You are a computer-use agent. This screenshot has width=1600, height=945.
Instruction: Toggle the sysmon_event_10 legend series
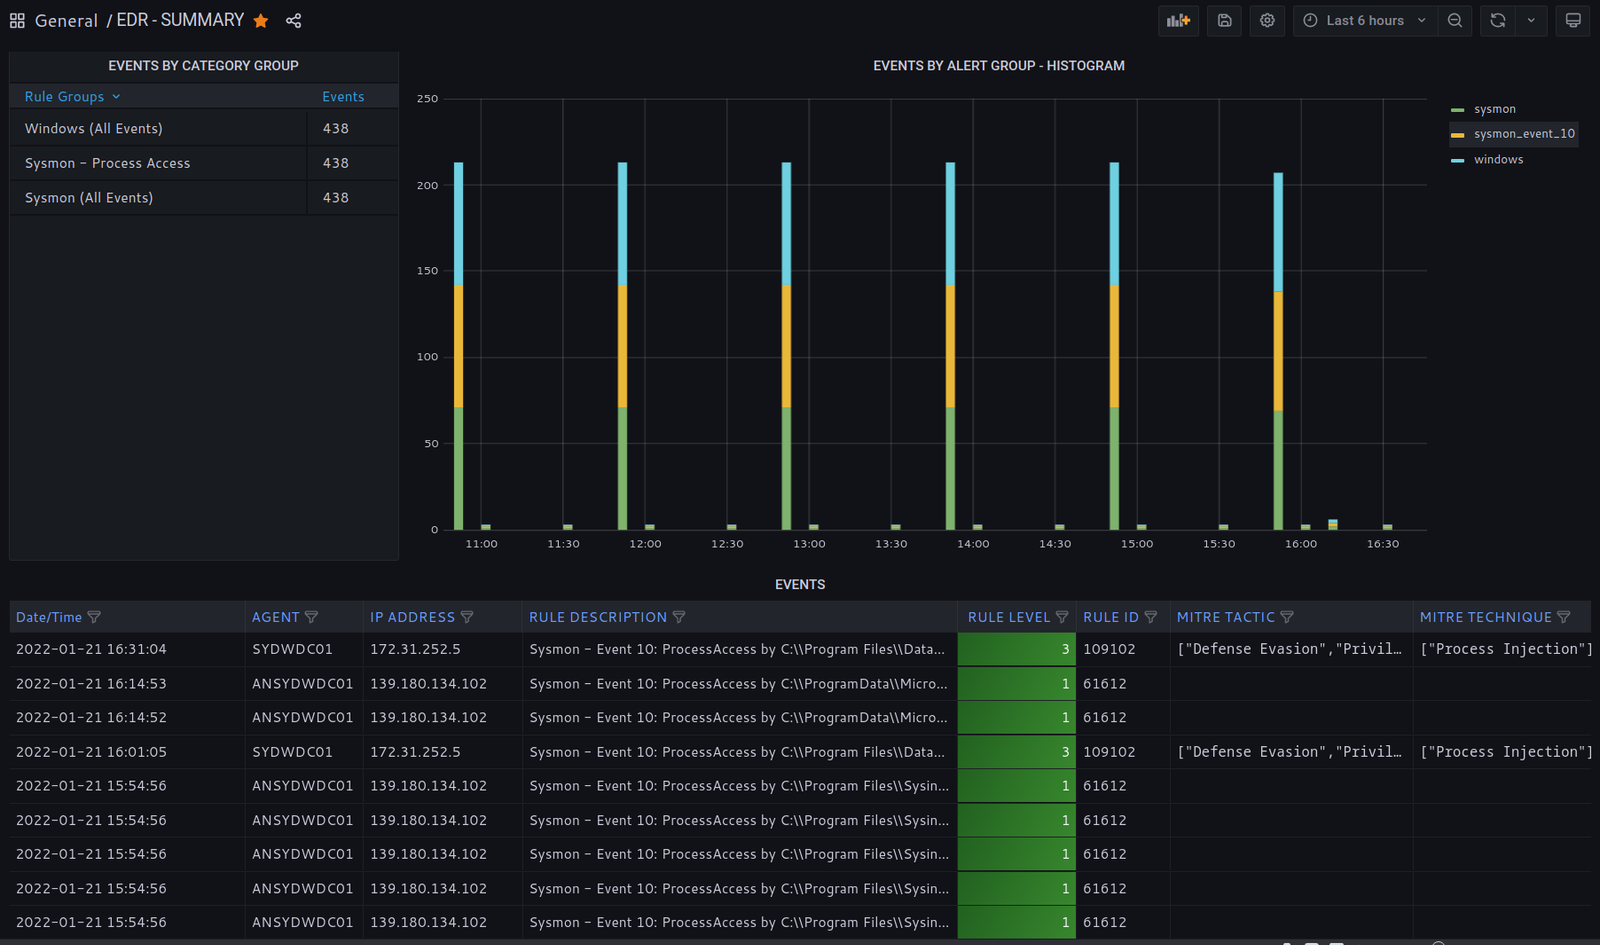[x=1523, y=134]
